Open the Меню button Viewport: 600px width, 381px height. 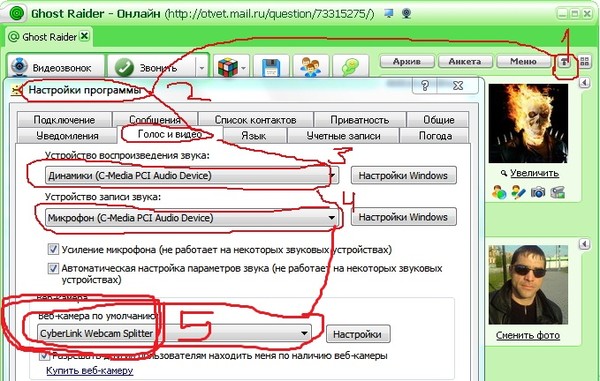click(x=523, y=61)
